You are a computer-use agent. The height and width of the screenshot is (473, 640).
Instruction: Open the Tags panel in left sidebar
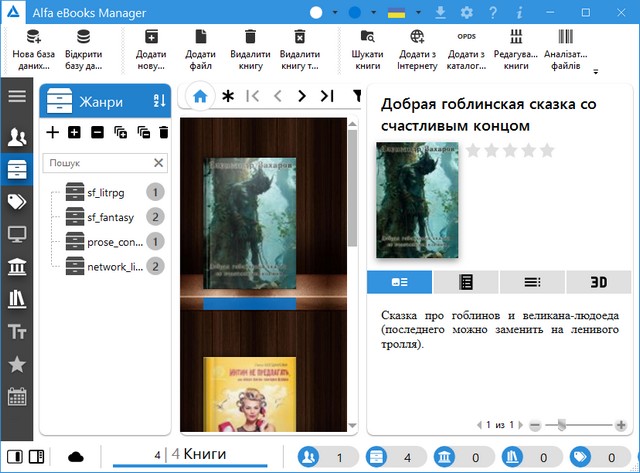click(16, 202)
